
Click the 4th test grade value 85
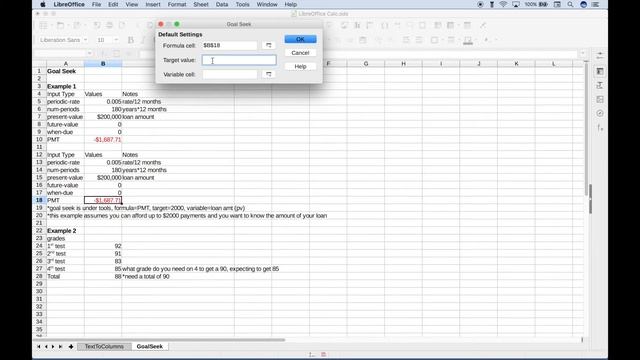coord(103,269)
